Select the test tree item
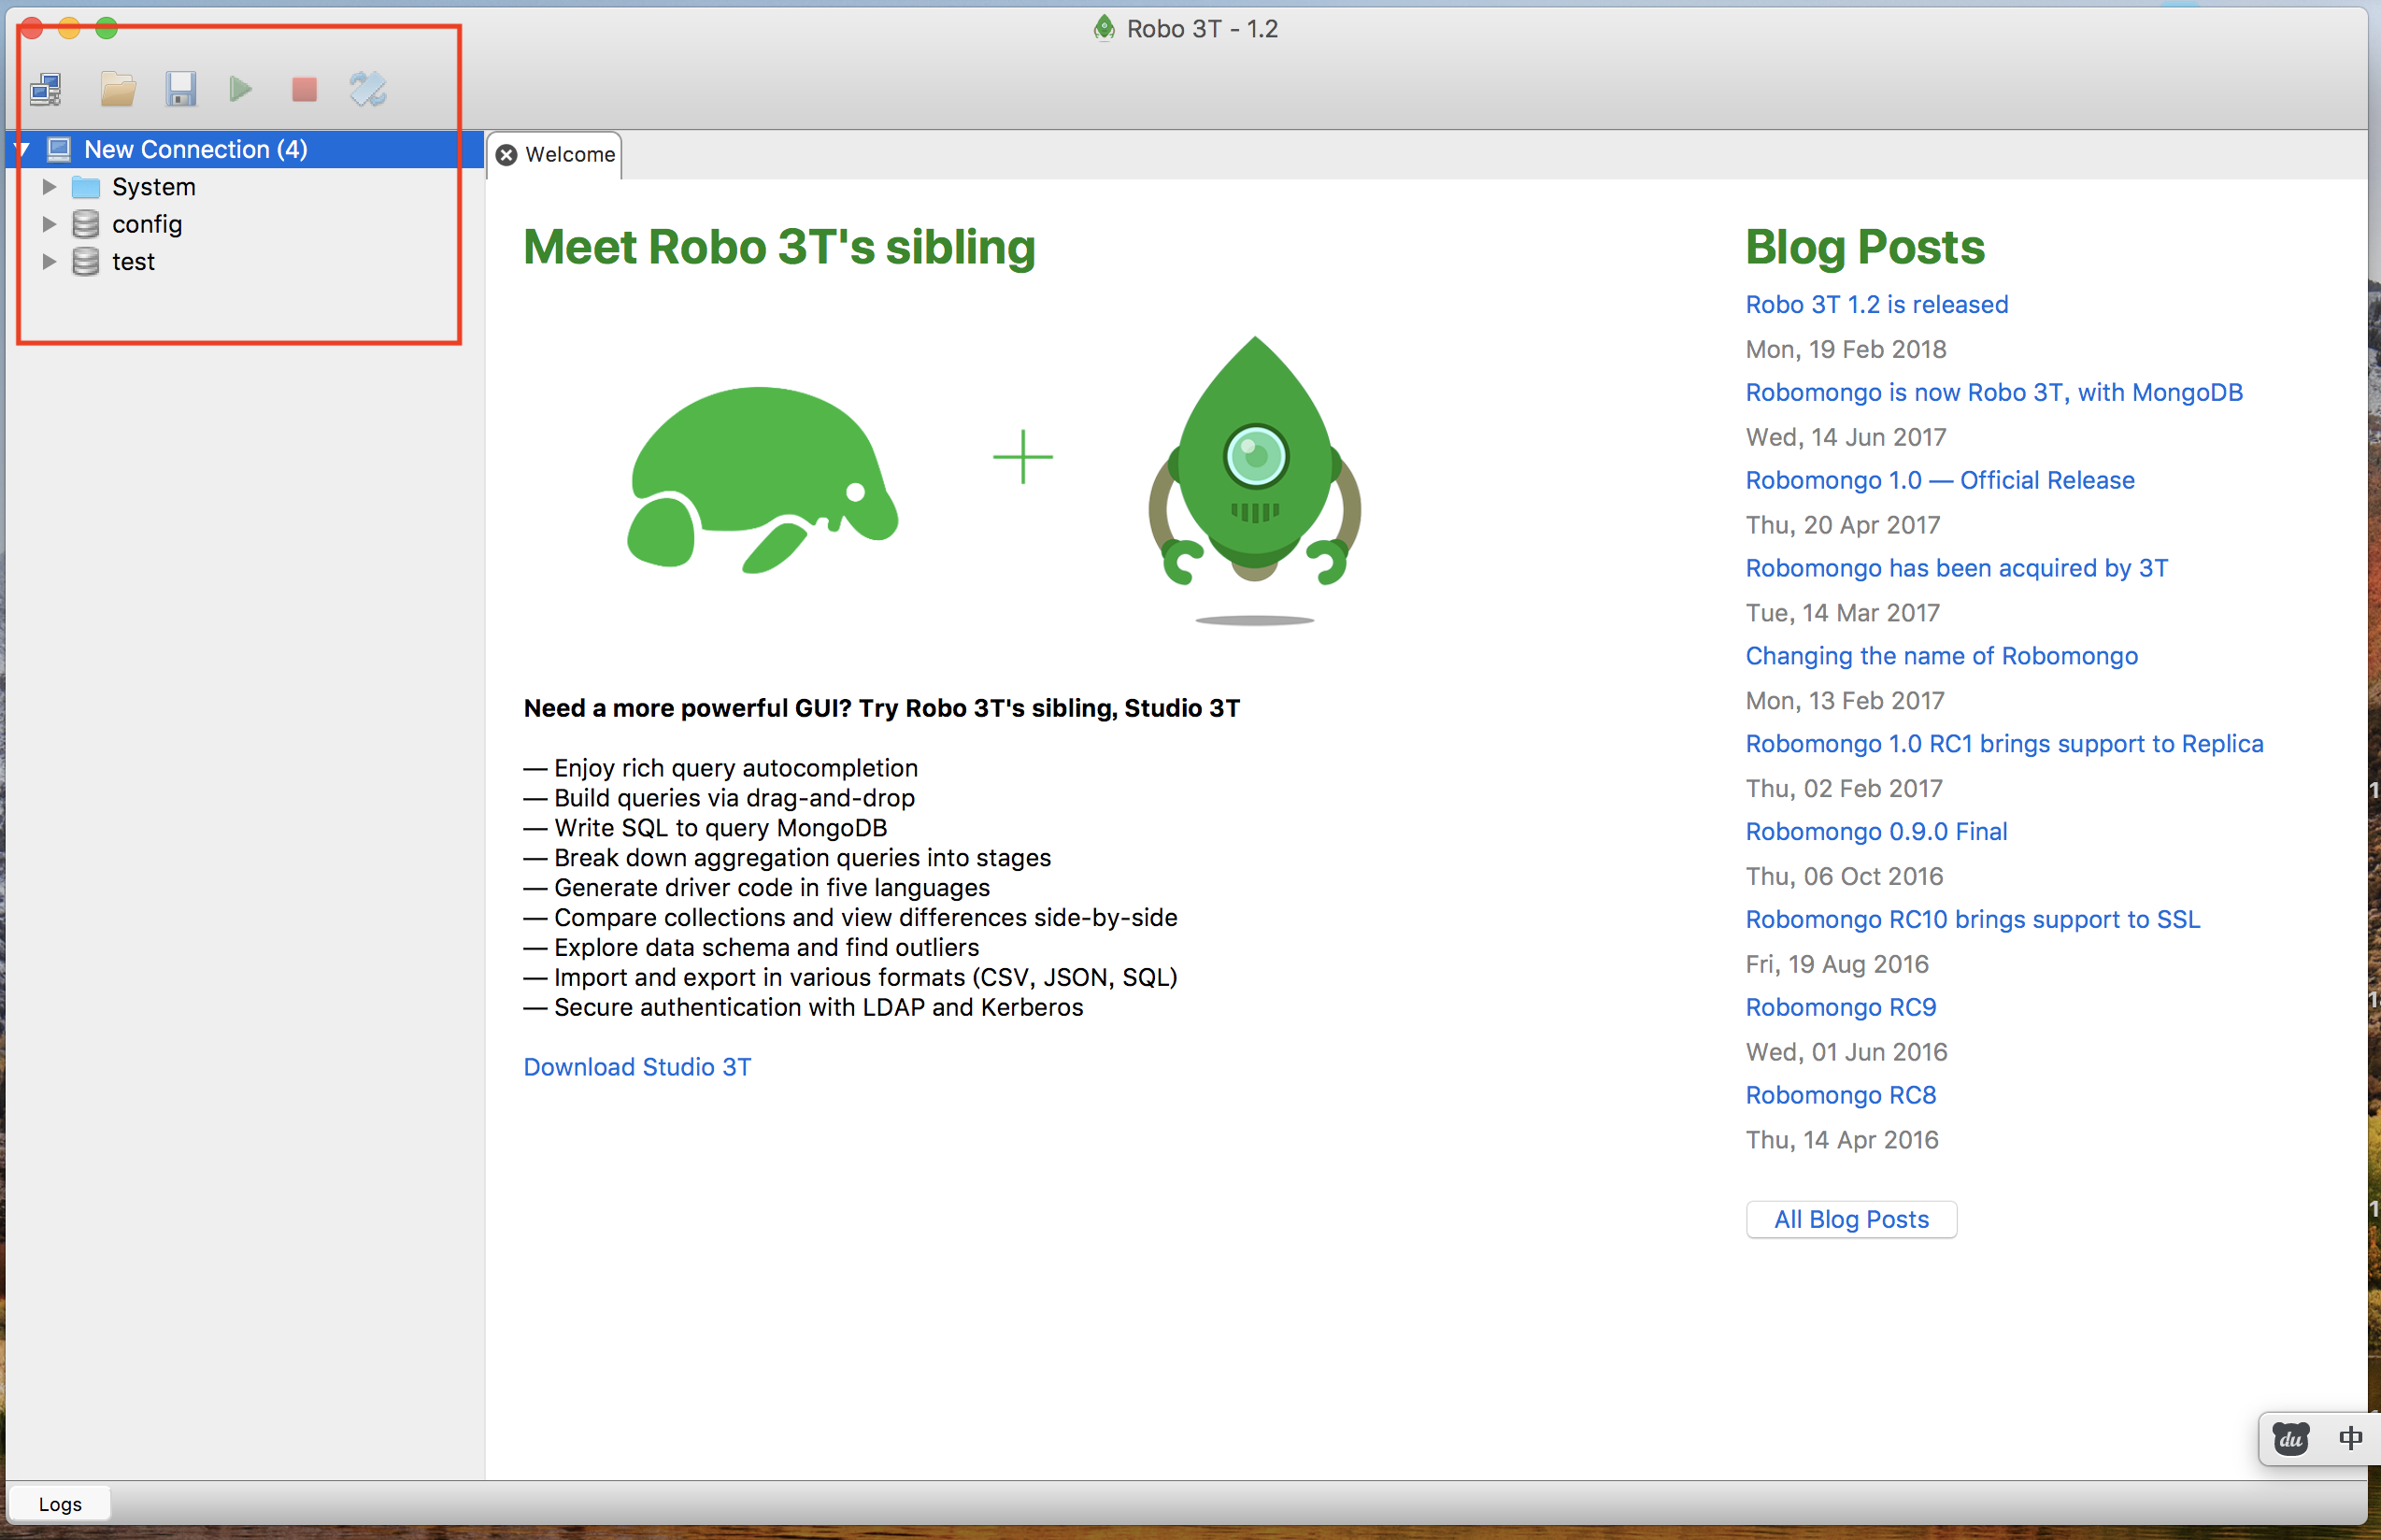This screenshot has width=2381, height=1540. click(x=133, y=262)
